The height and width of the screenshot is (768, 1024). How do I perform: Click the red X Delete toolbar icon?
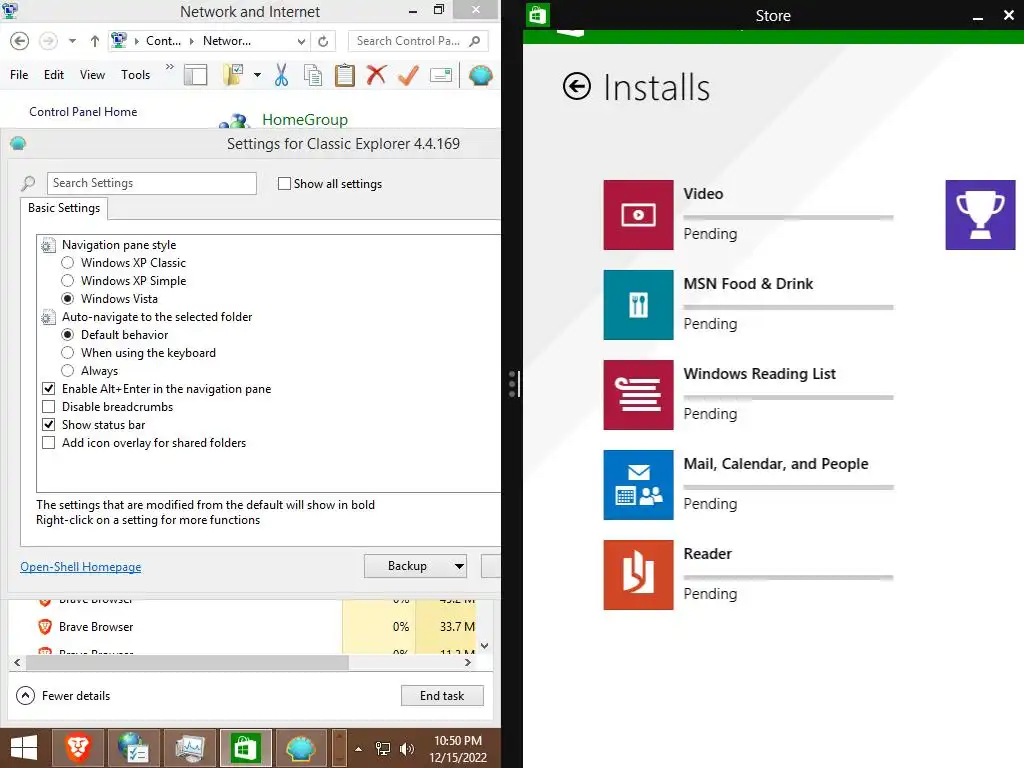click(376, 75)
